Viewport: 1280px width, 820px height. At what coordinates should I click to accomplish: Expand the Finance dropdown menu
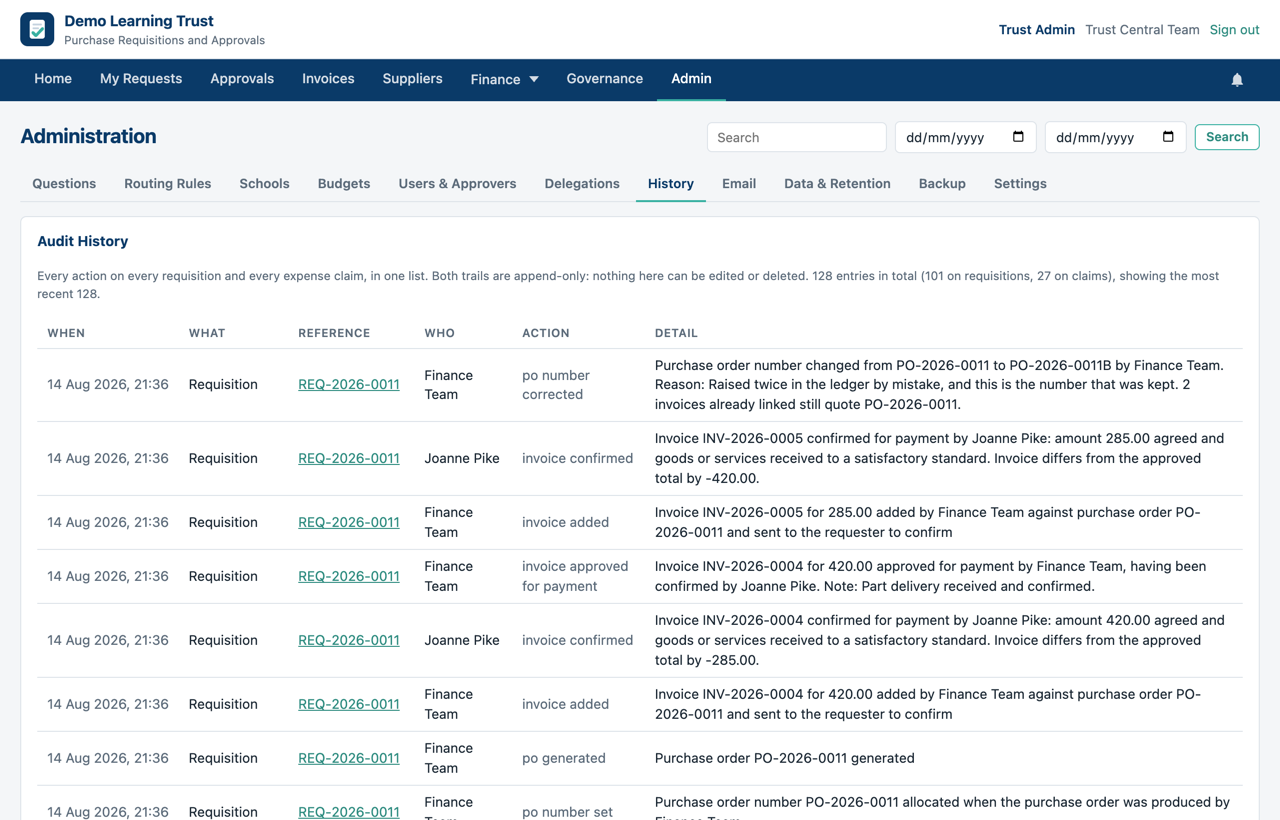(505, 79)
